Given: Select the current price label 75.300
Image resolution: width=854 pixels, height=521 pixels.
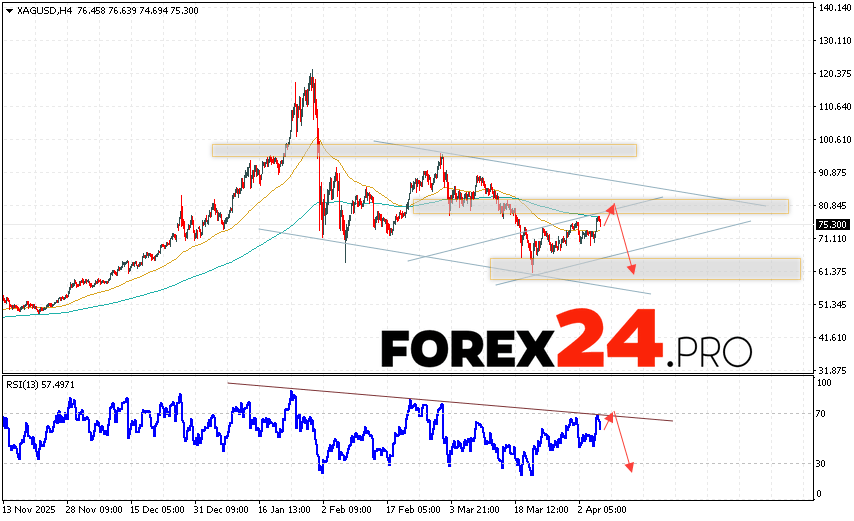Looking at the screenshot, I should [x=831, y=225].
